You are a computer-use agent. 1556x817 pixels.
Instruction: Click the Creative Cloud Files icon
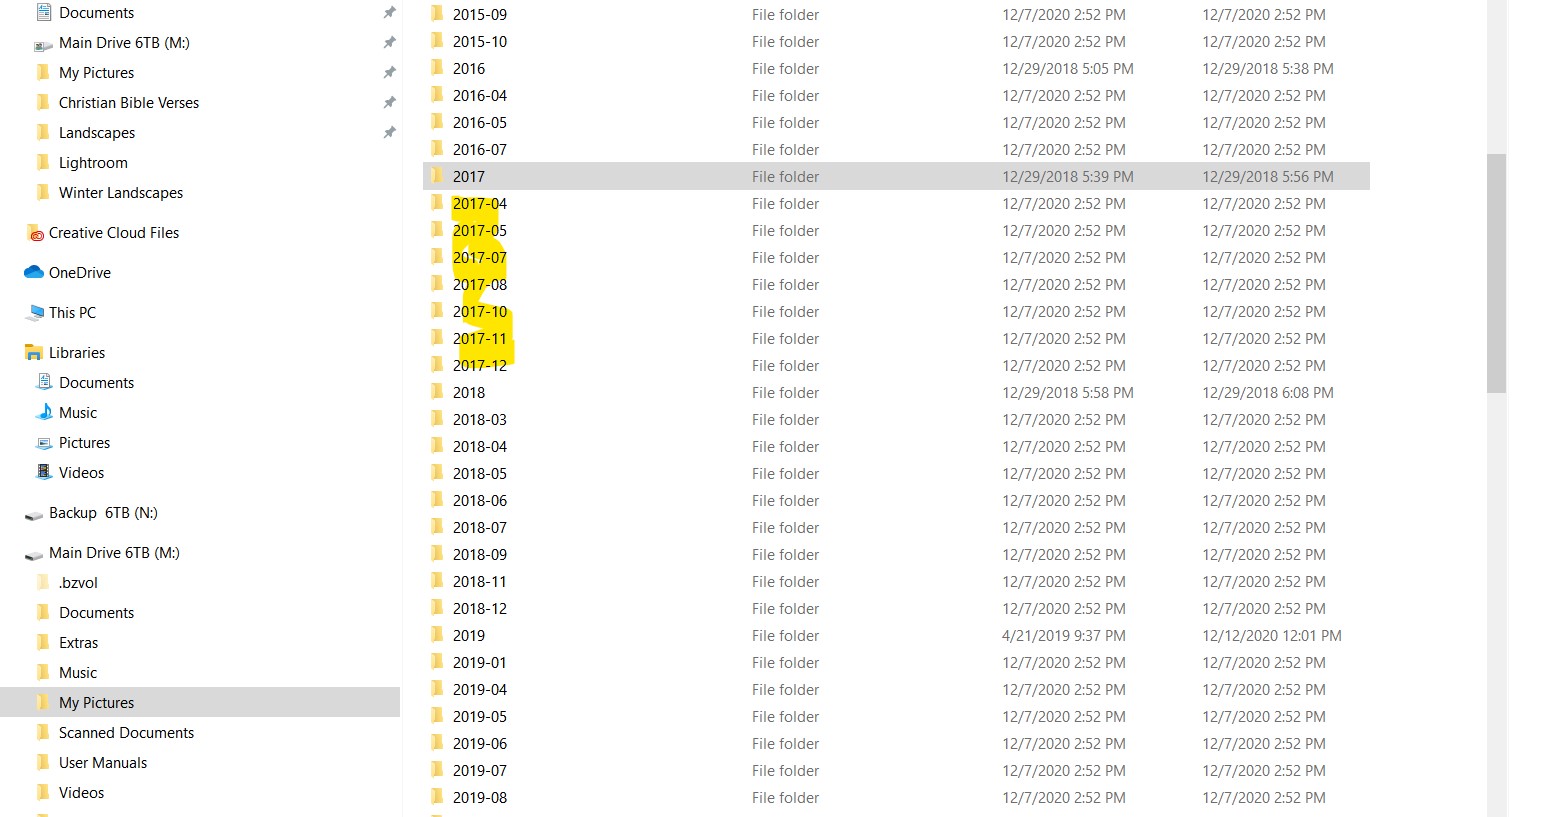pos(35,233)
